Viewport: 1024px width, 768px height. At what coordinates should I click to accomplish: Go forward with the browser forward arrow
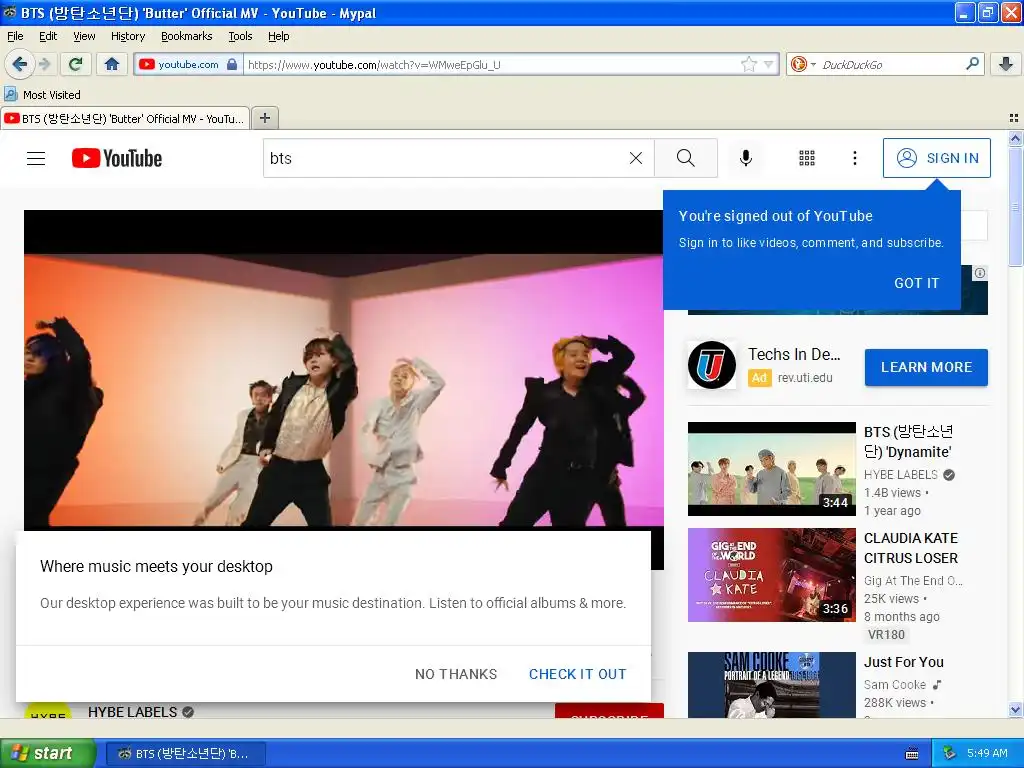point(44,64)
